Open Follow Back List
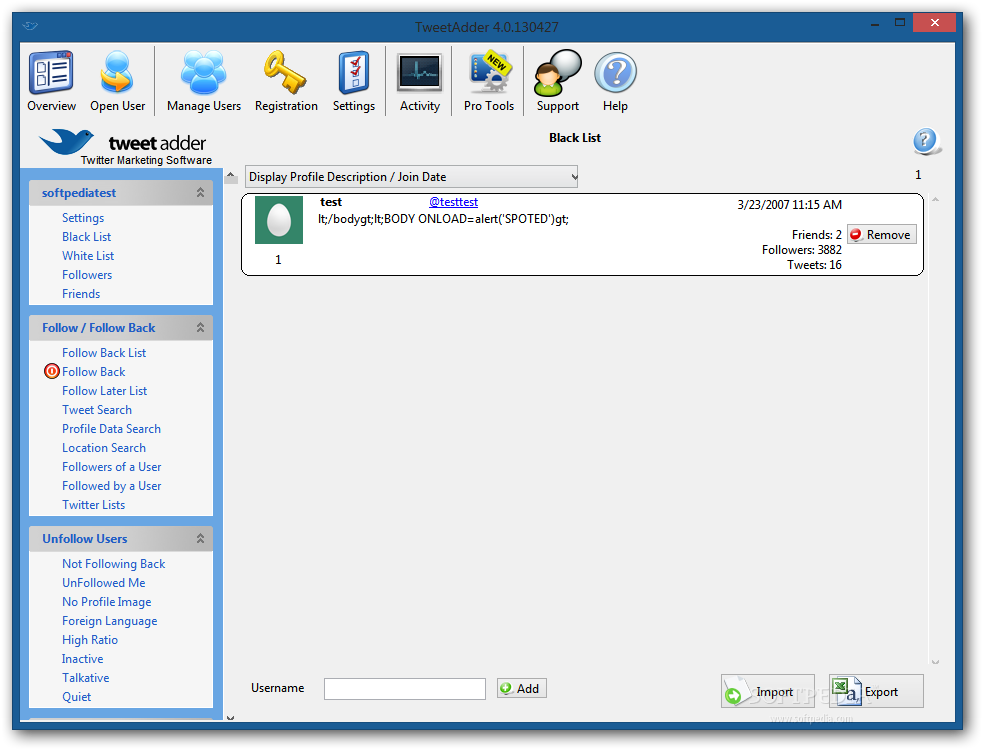Viewport: 983px width, 750px height. [x=104, y=352]
